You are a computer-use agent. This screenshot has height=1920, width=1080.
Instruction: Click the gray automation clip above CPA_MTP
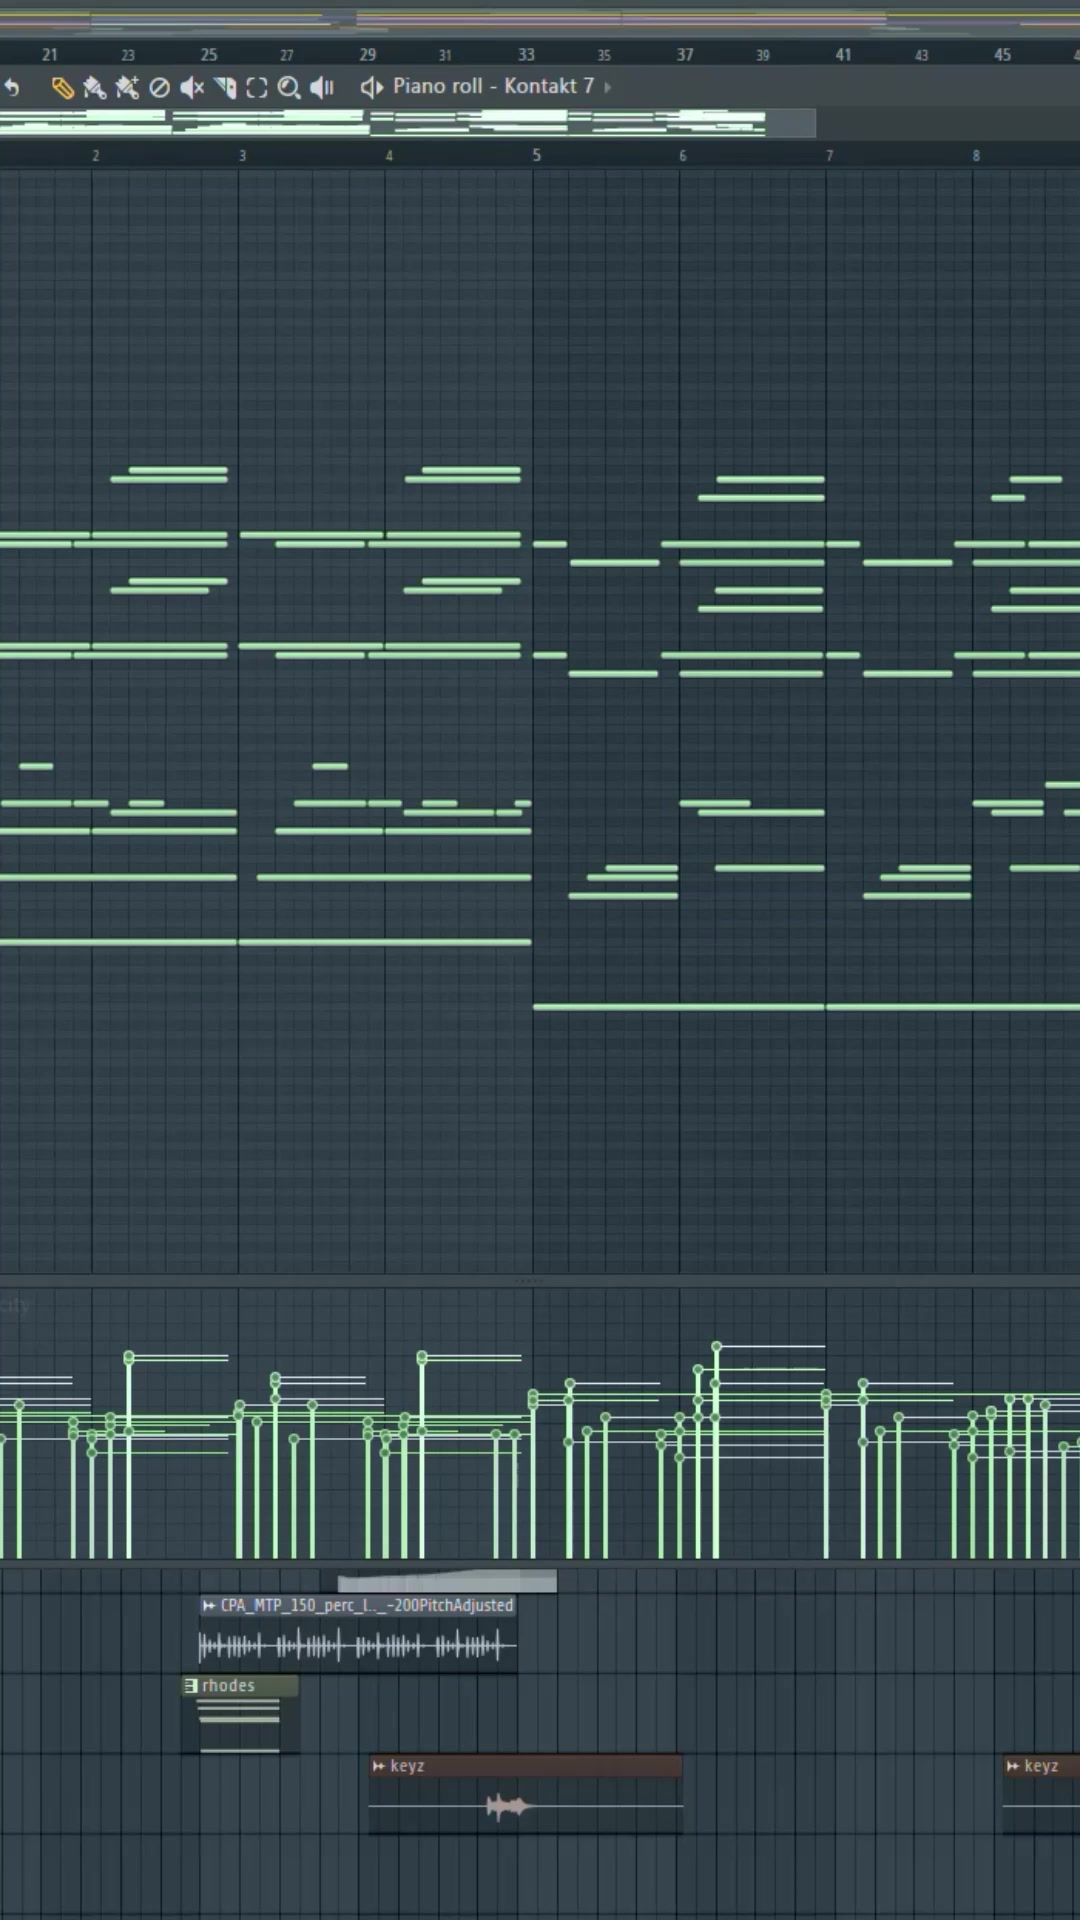tap(447, 1581)
